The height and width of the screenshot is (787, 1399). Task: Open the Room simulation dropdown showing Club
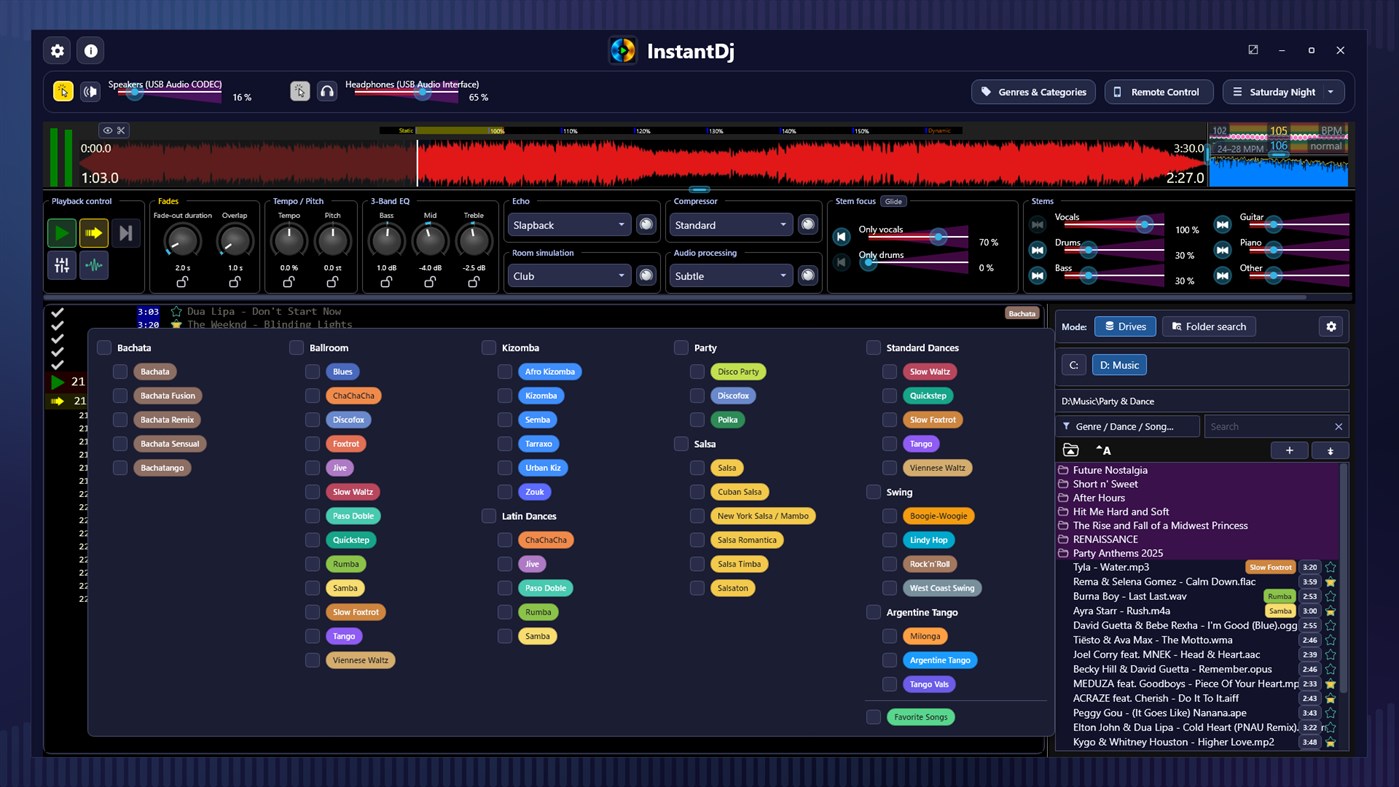(569, 276)
